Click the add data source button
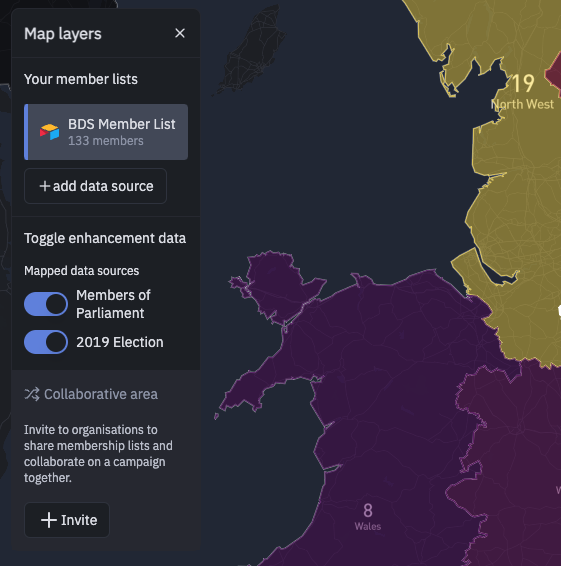 pos(95,186)
